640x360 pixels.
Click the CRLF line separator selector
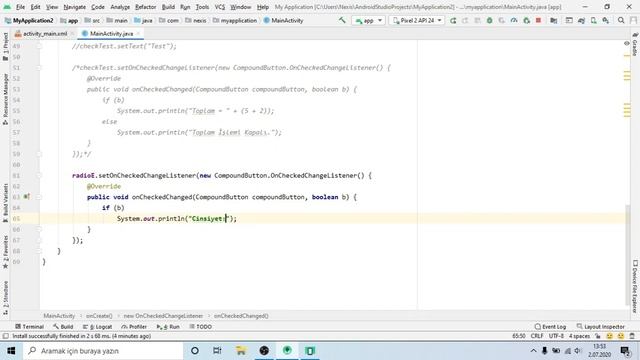click(x=537, y=336)
